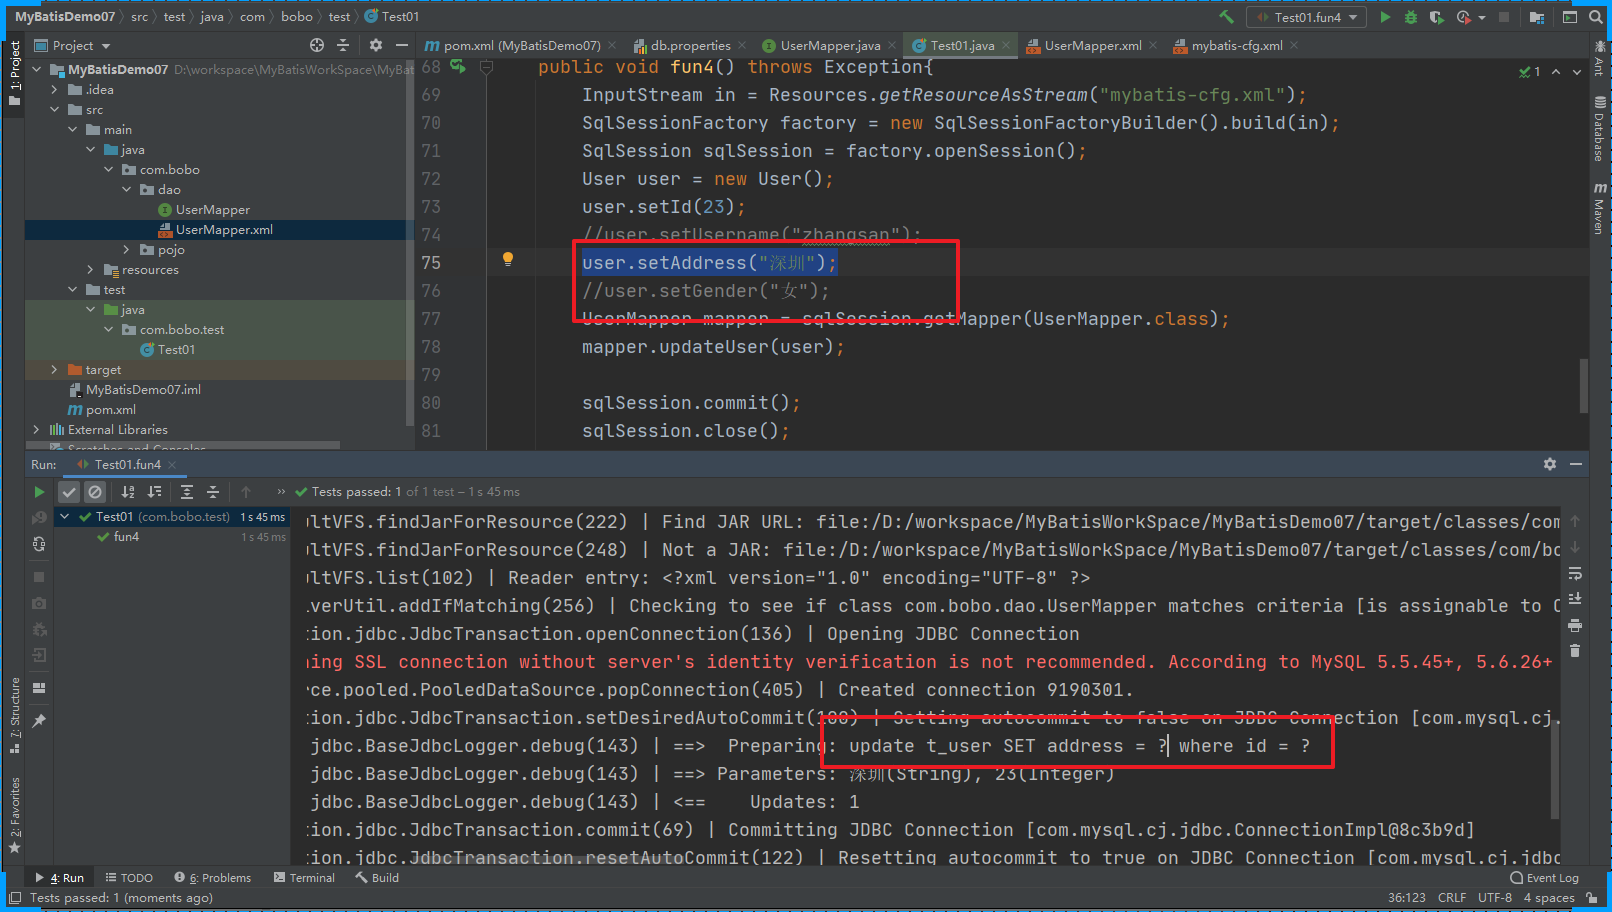Toggle Show Ignored tests button
Screen dimensions: 1612x912
pyautogui.click(x=95, y=492)
